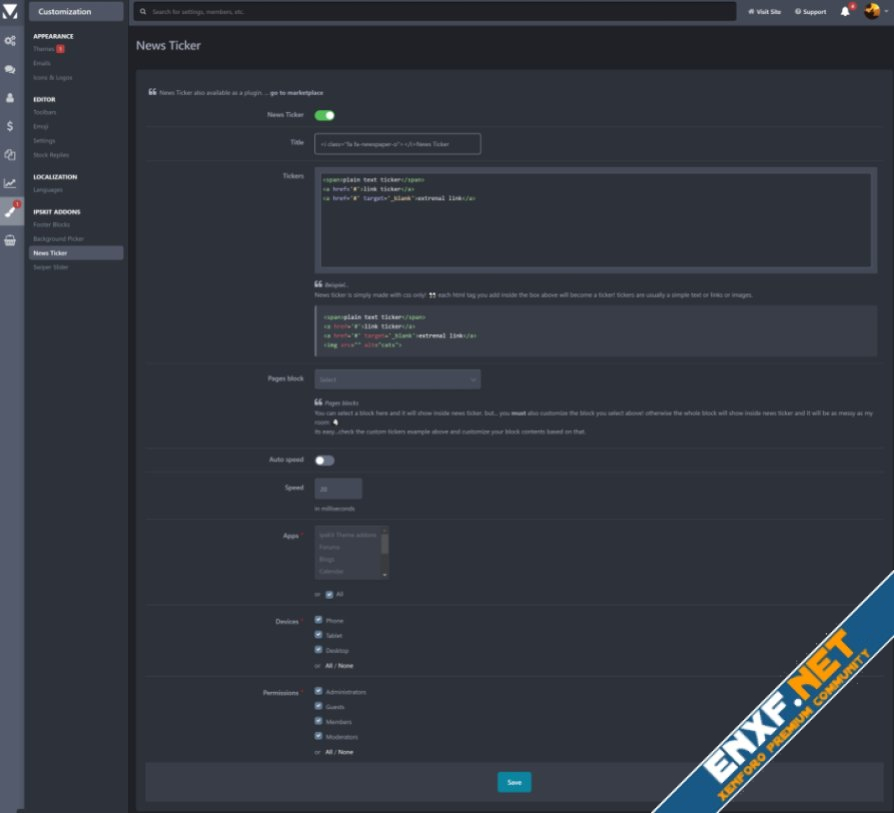Open the System gears icon in sidebar
The height and width of the screenshot is (813, 894).
coord(10,41)
